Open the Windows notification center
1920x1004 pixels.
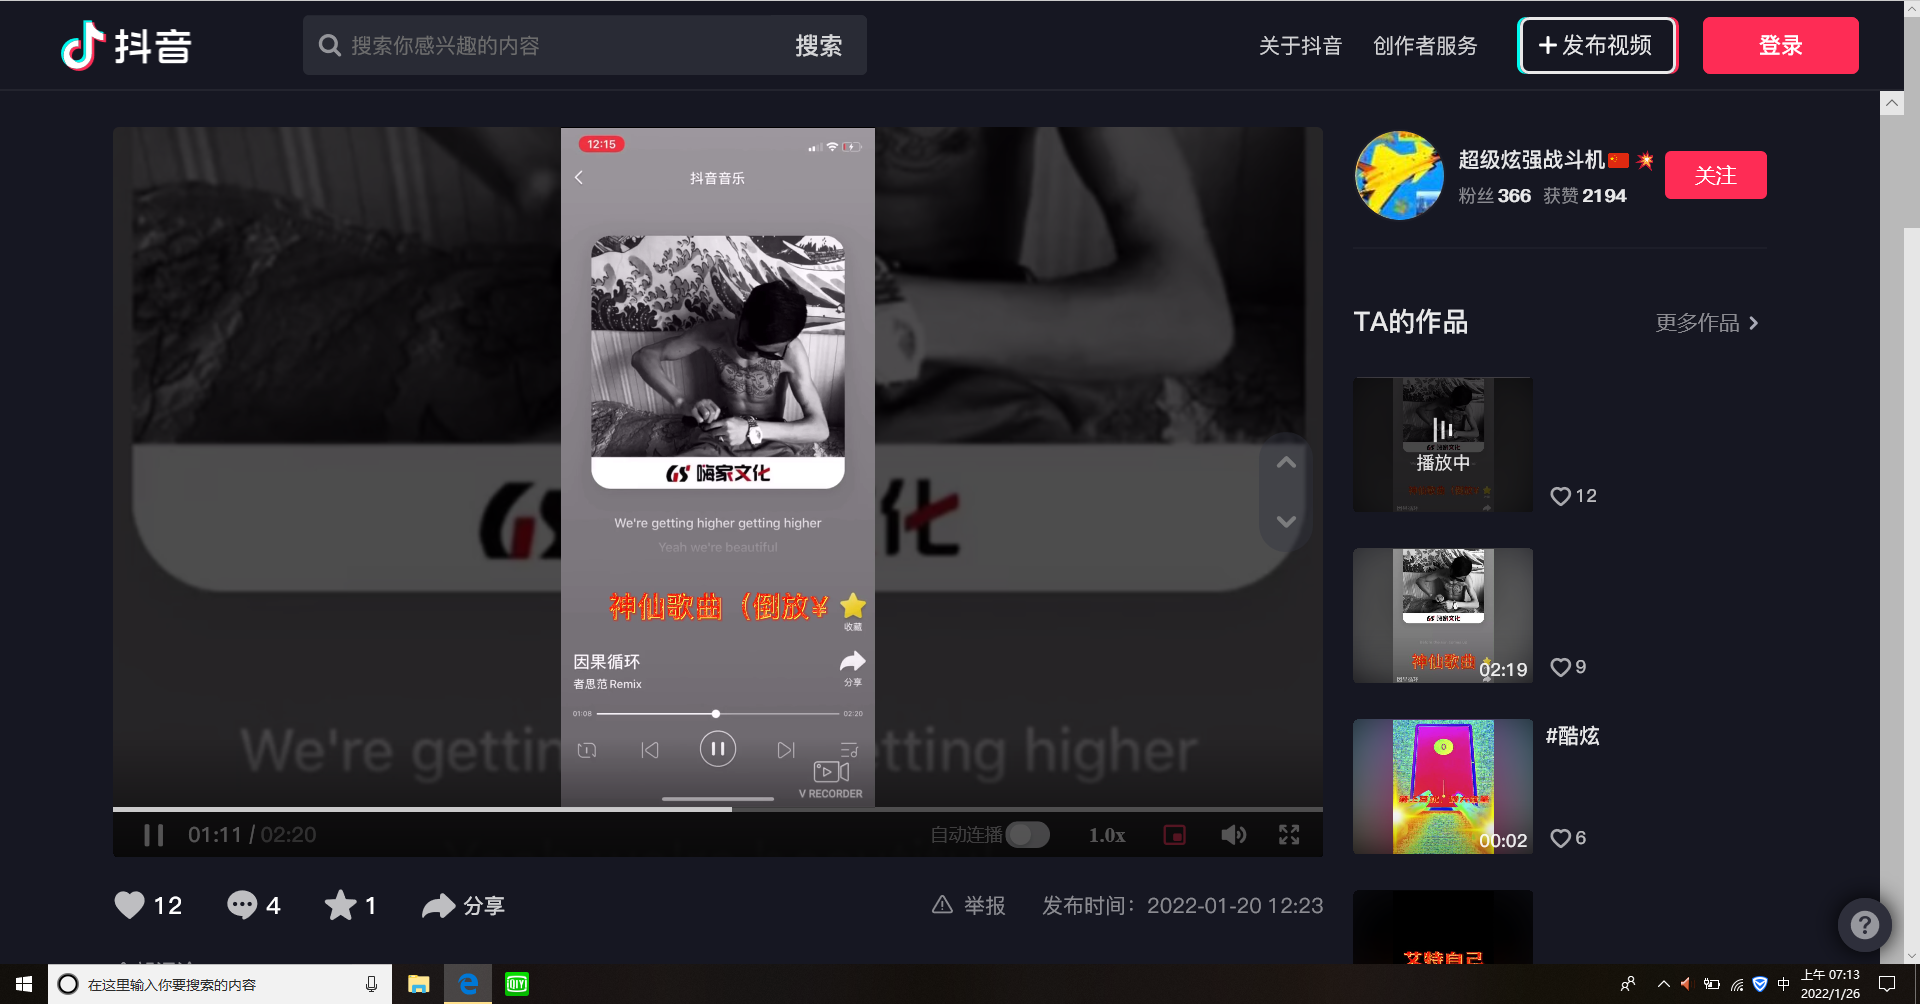tap(1887, 984)
